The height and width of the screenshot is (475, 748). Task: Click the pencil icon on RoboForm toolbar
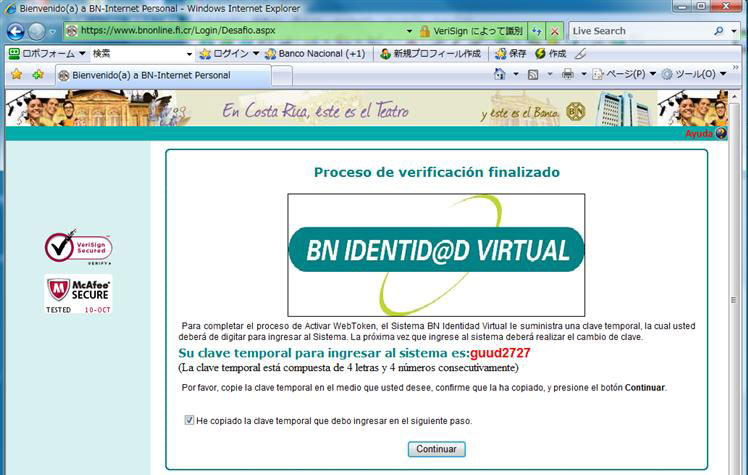tap(580, 53)
